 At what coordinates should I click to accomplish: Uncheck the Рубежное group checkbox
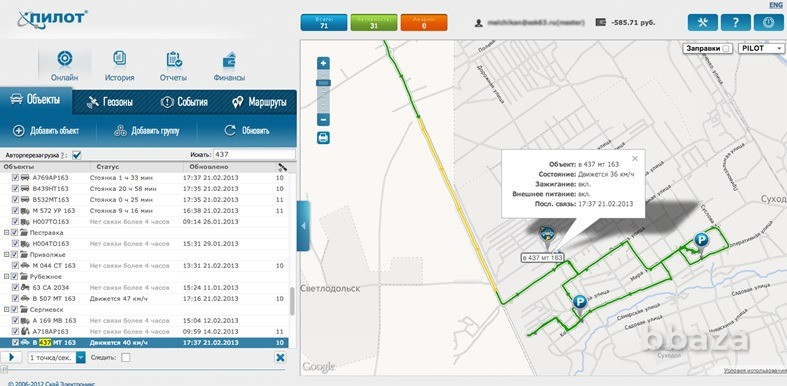tap(14, 277)
